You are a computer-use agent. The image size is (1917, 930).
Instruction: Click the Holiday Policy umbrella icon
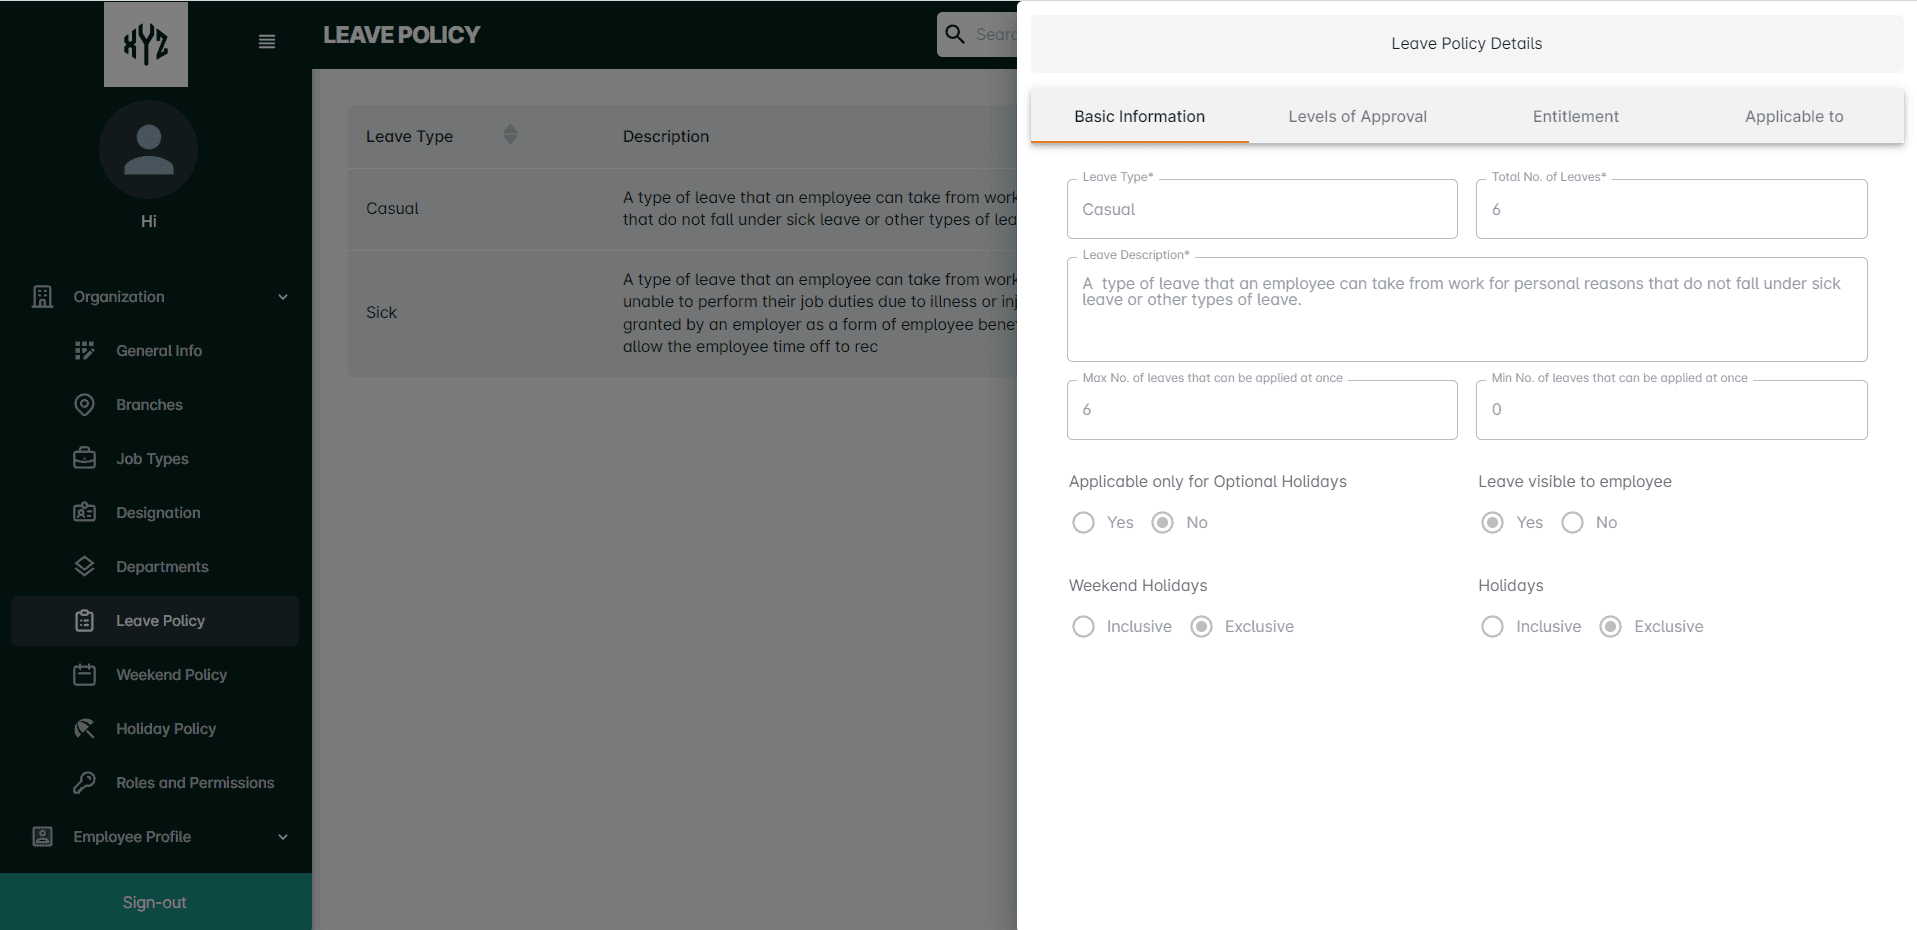click(x=85, y=729)
